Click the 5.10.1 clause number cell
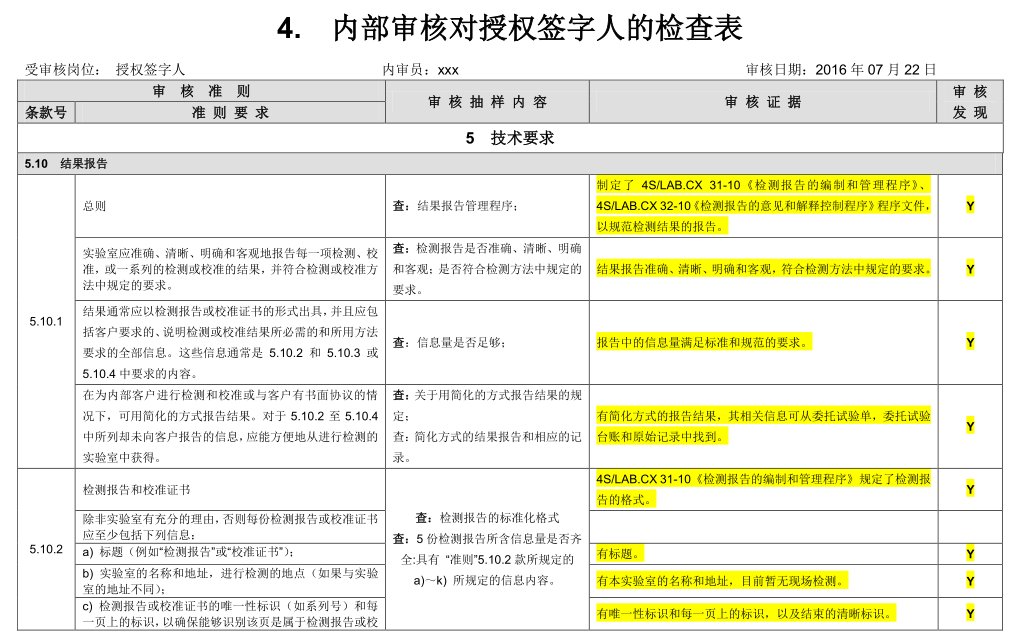 pos(46,321)
